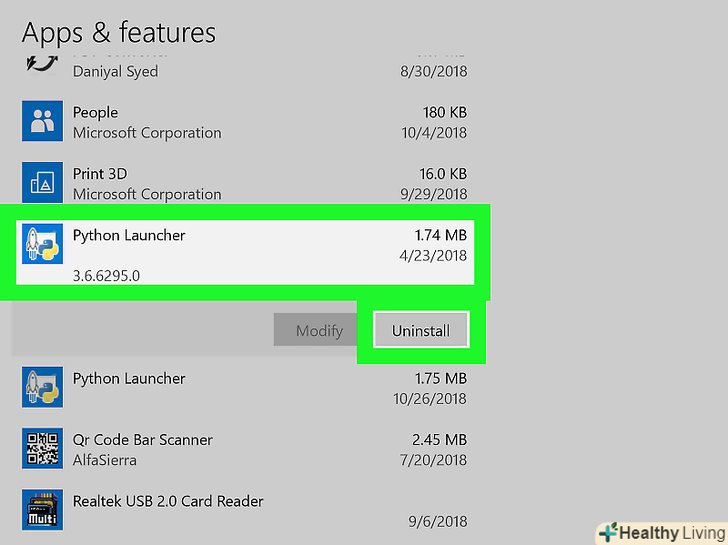Viewport: 728px width, 545px height.
Task: Click the 10/4/2018 install date
Action: coord(434,133)
